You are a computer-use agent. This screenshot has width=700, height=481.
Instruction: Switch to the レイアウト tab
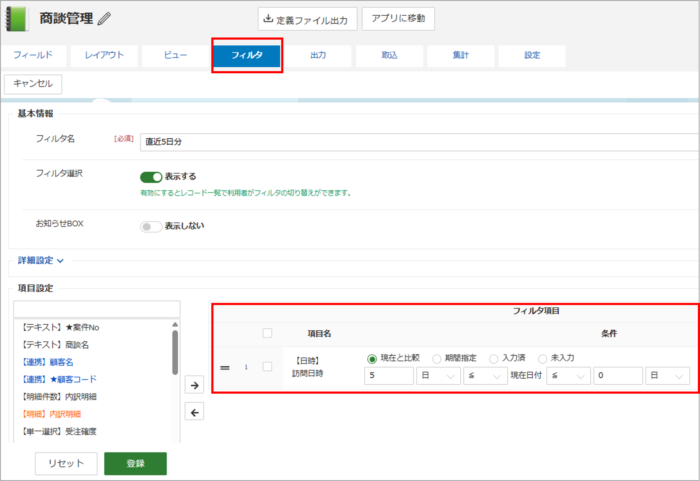(105, 55)
